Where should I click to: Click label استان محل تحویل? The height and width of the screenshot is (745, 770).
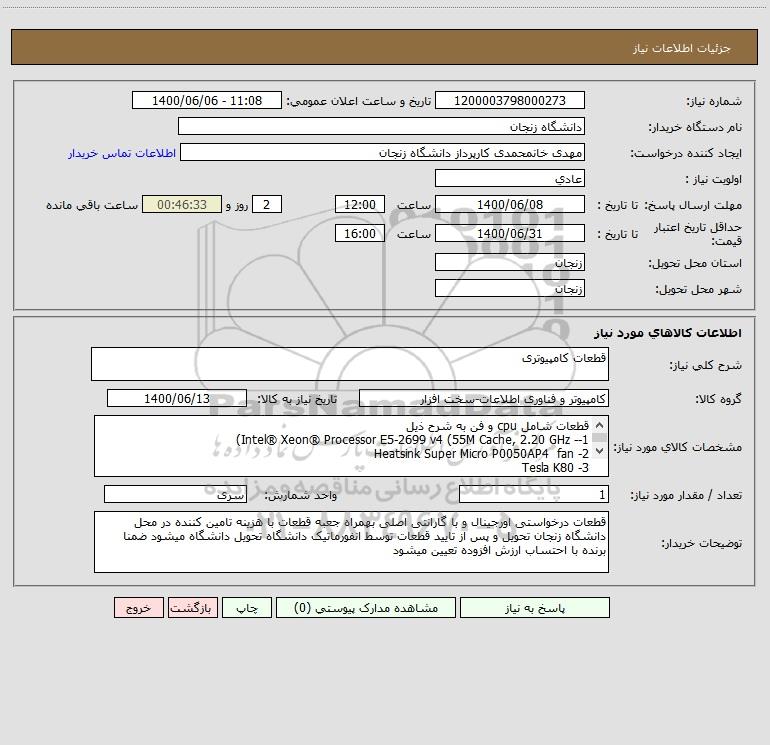coord(695,264)
